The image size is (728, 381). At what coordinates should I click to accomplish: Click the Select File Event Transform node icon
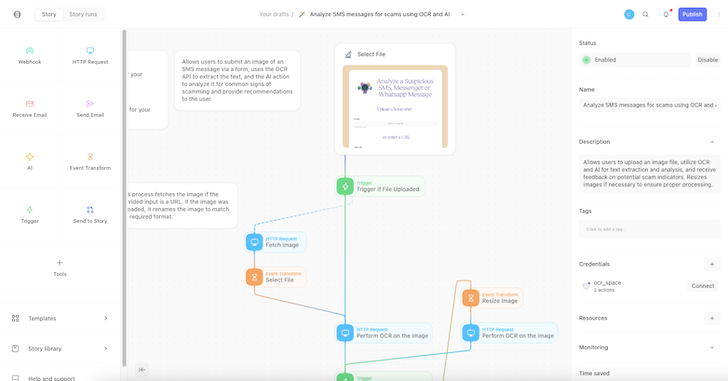coord(254,277)
